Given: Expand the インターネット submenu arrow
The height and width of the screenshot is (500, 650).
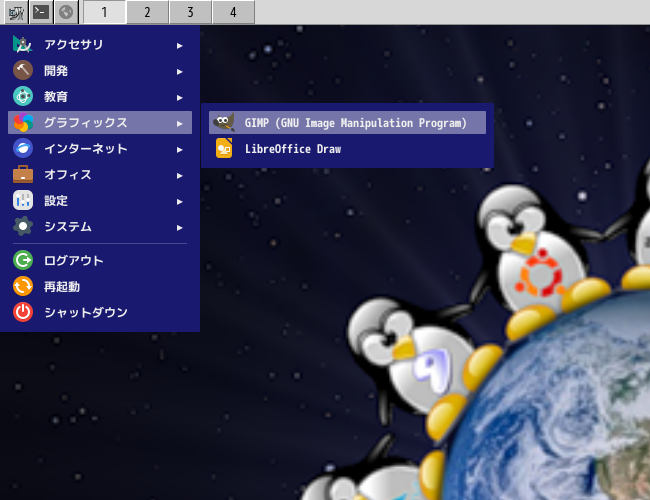Looking at the screenshot, I should (179, 150).
